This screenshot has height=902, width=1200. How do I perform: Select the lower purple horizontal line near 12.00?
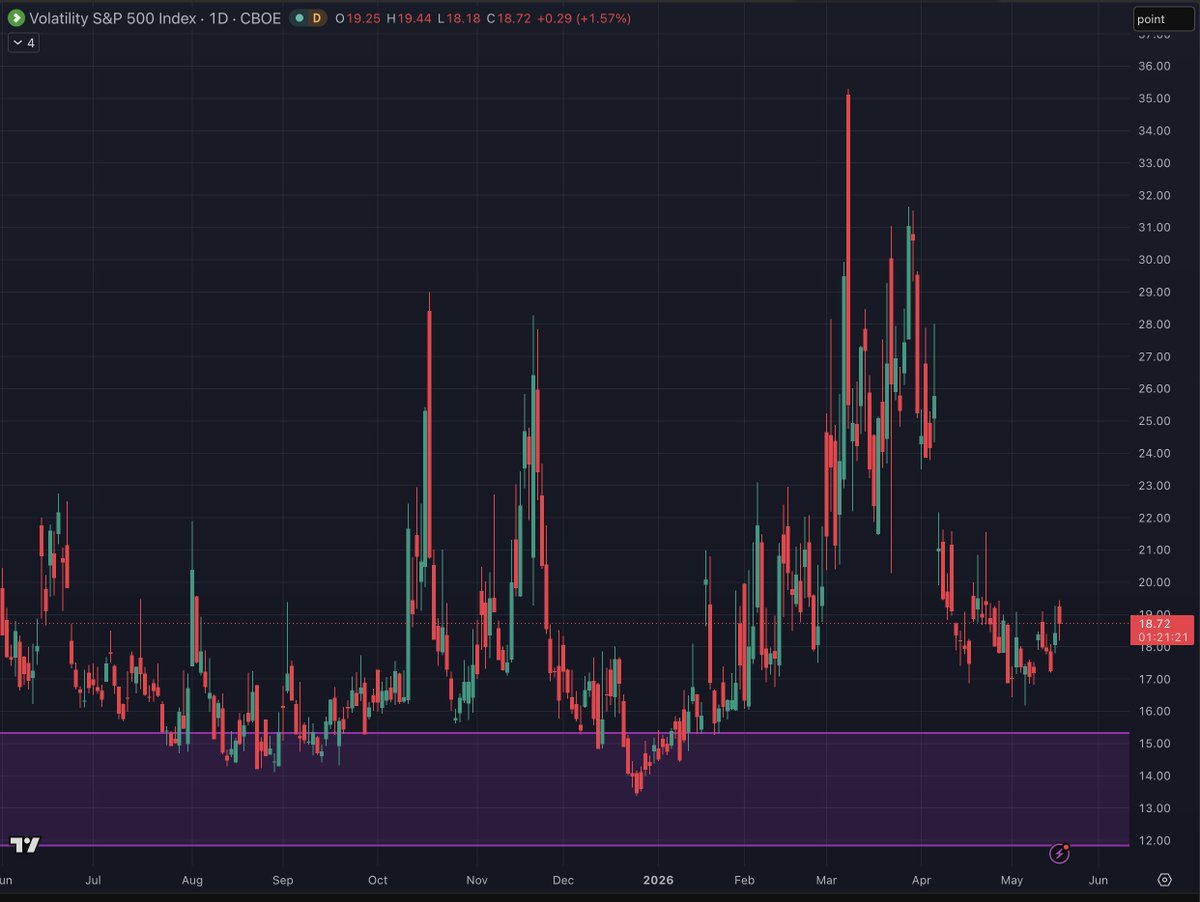pyautogui.click(x=564, y=846)
